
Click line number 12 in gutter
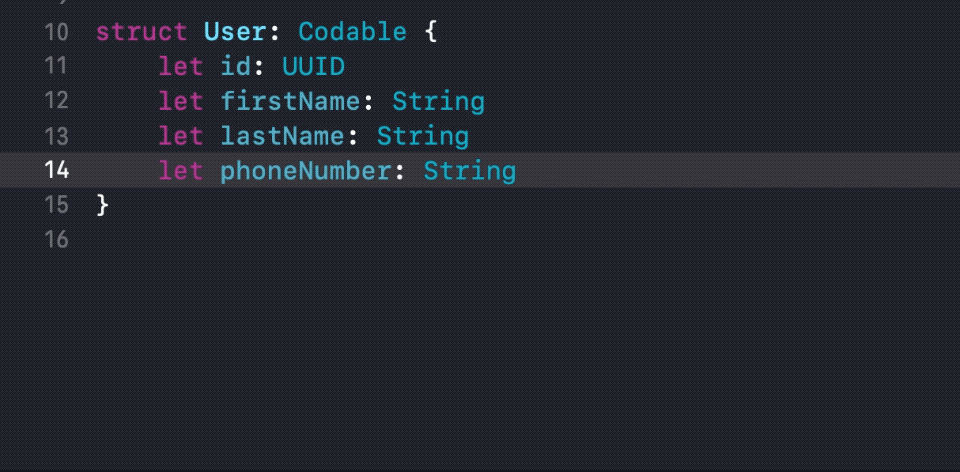pyautogui.click(x=56, y=101)
